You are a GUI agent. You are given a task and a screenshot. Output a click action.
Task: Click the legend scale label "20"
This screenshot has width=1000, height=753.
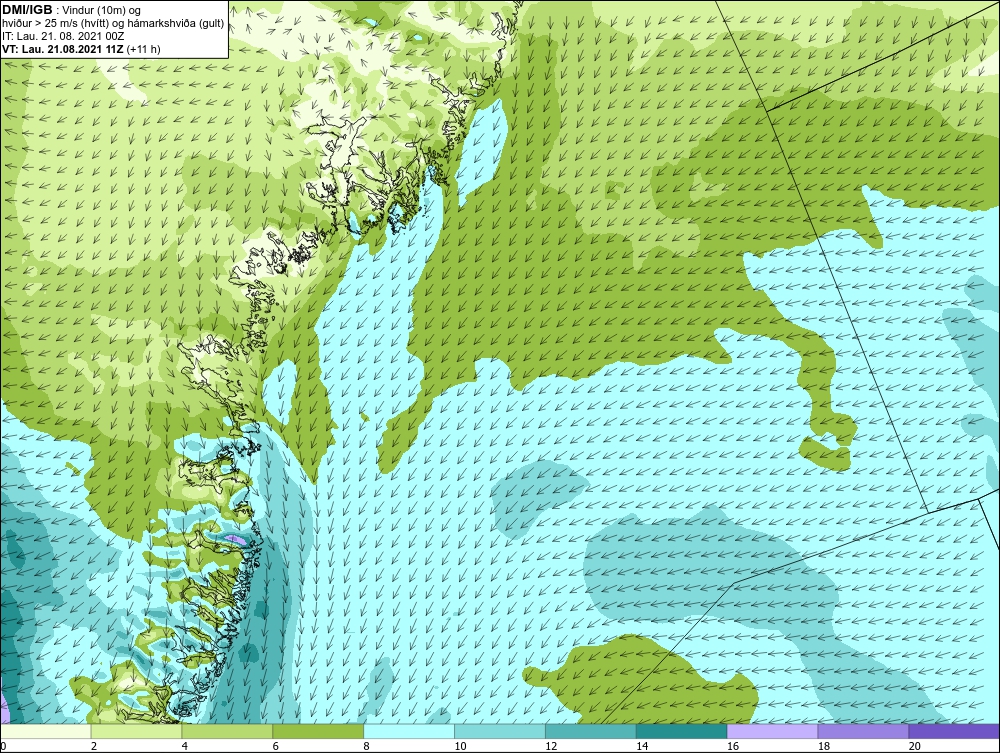(915, 746)
